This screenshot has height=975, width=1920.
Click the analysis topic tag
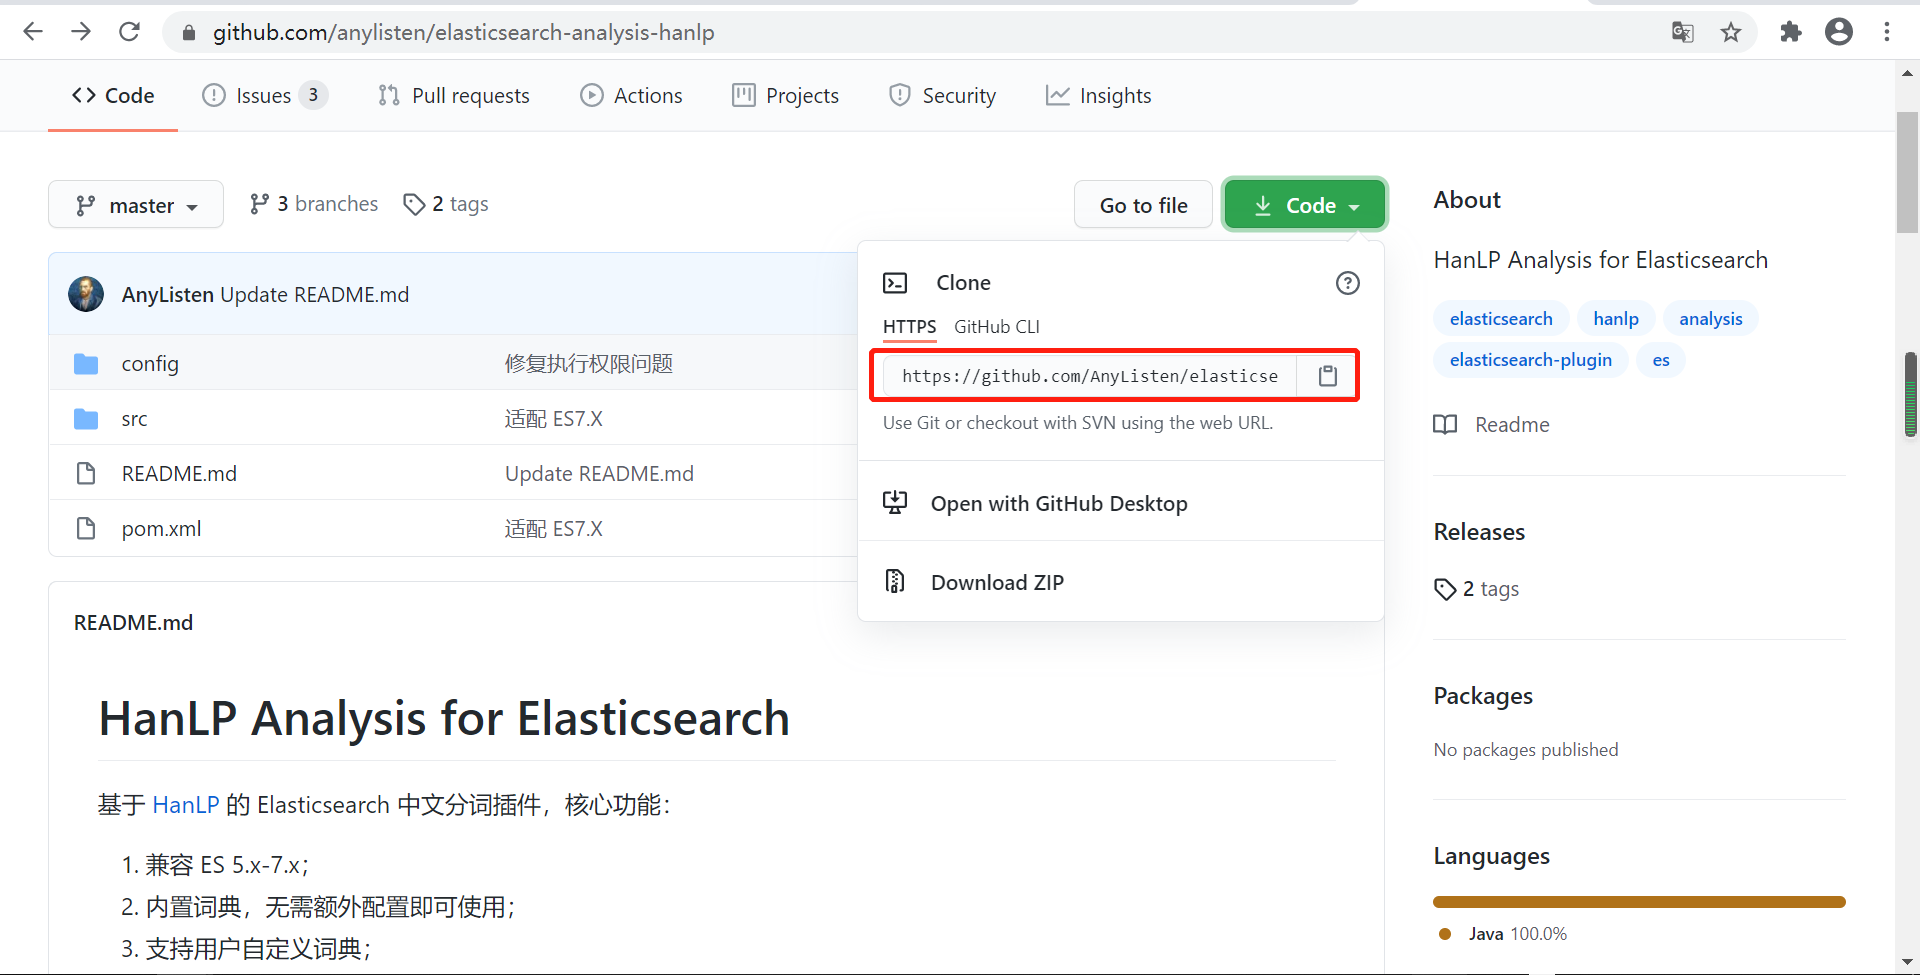[x=1710, y=319]
